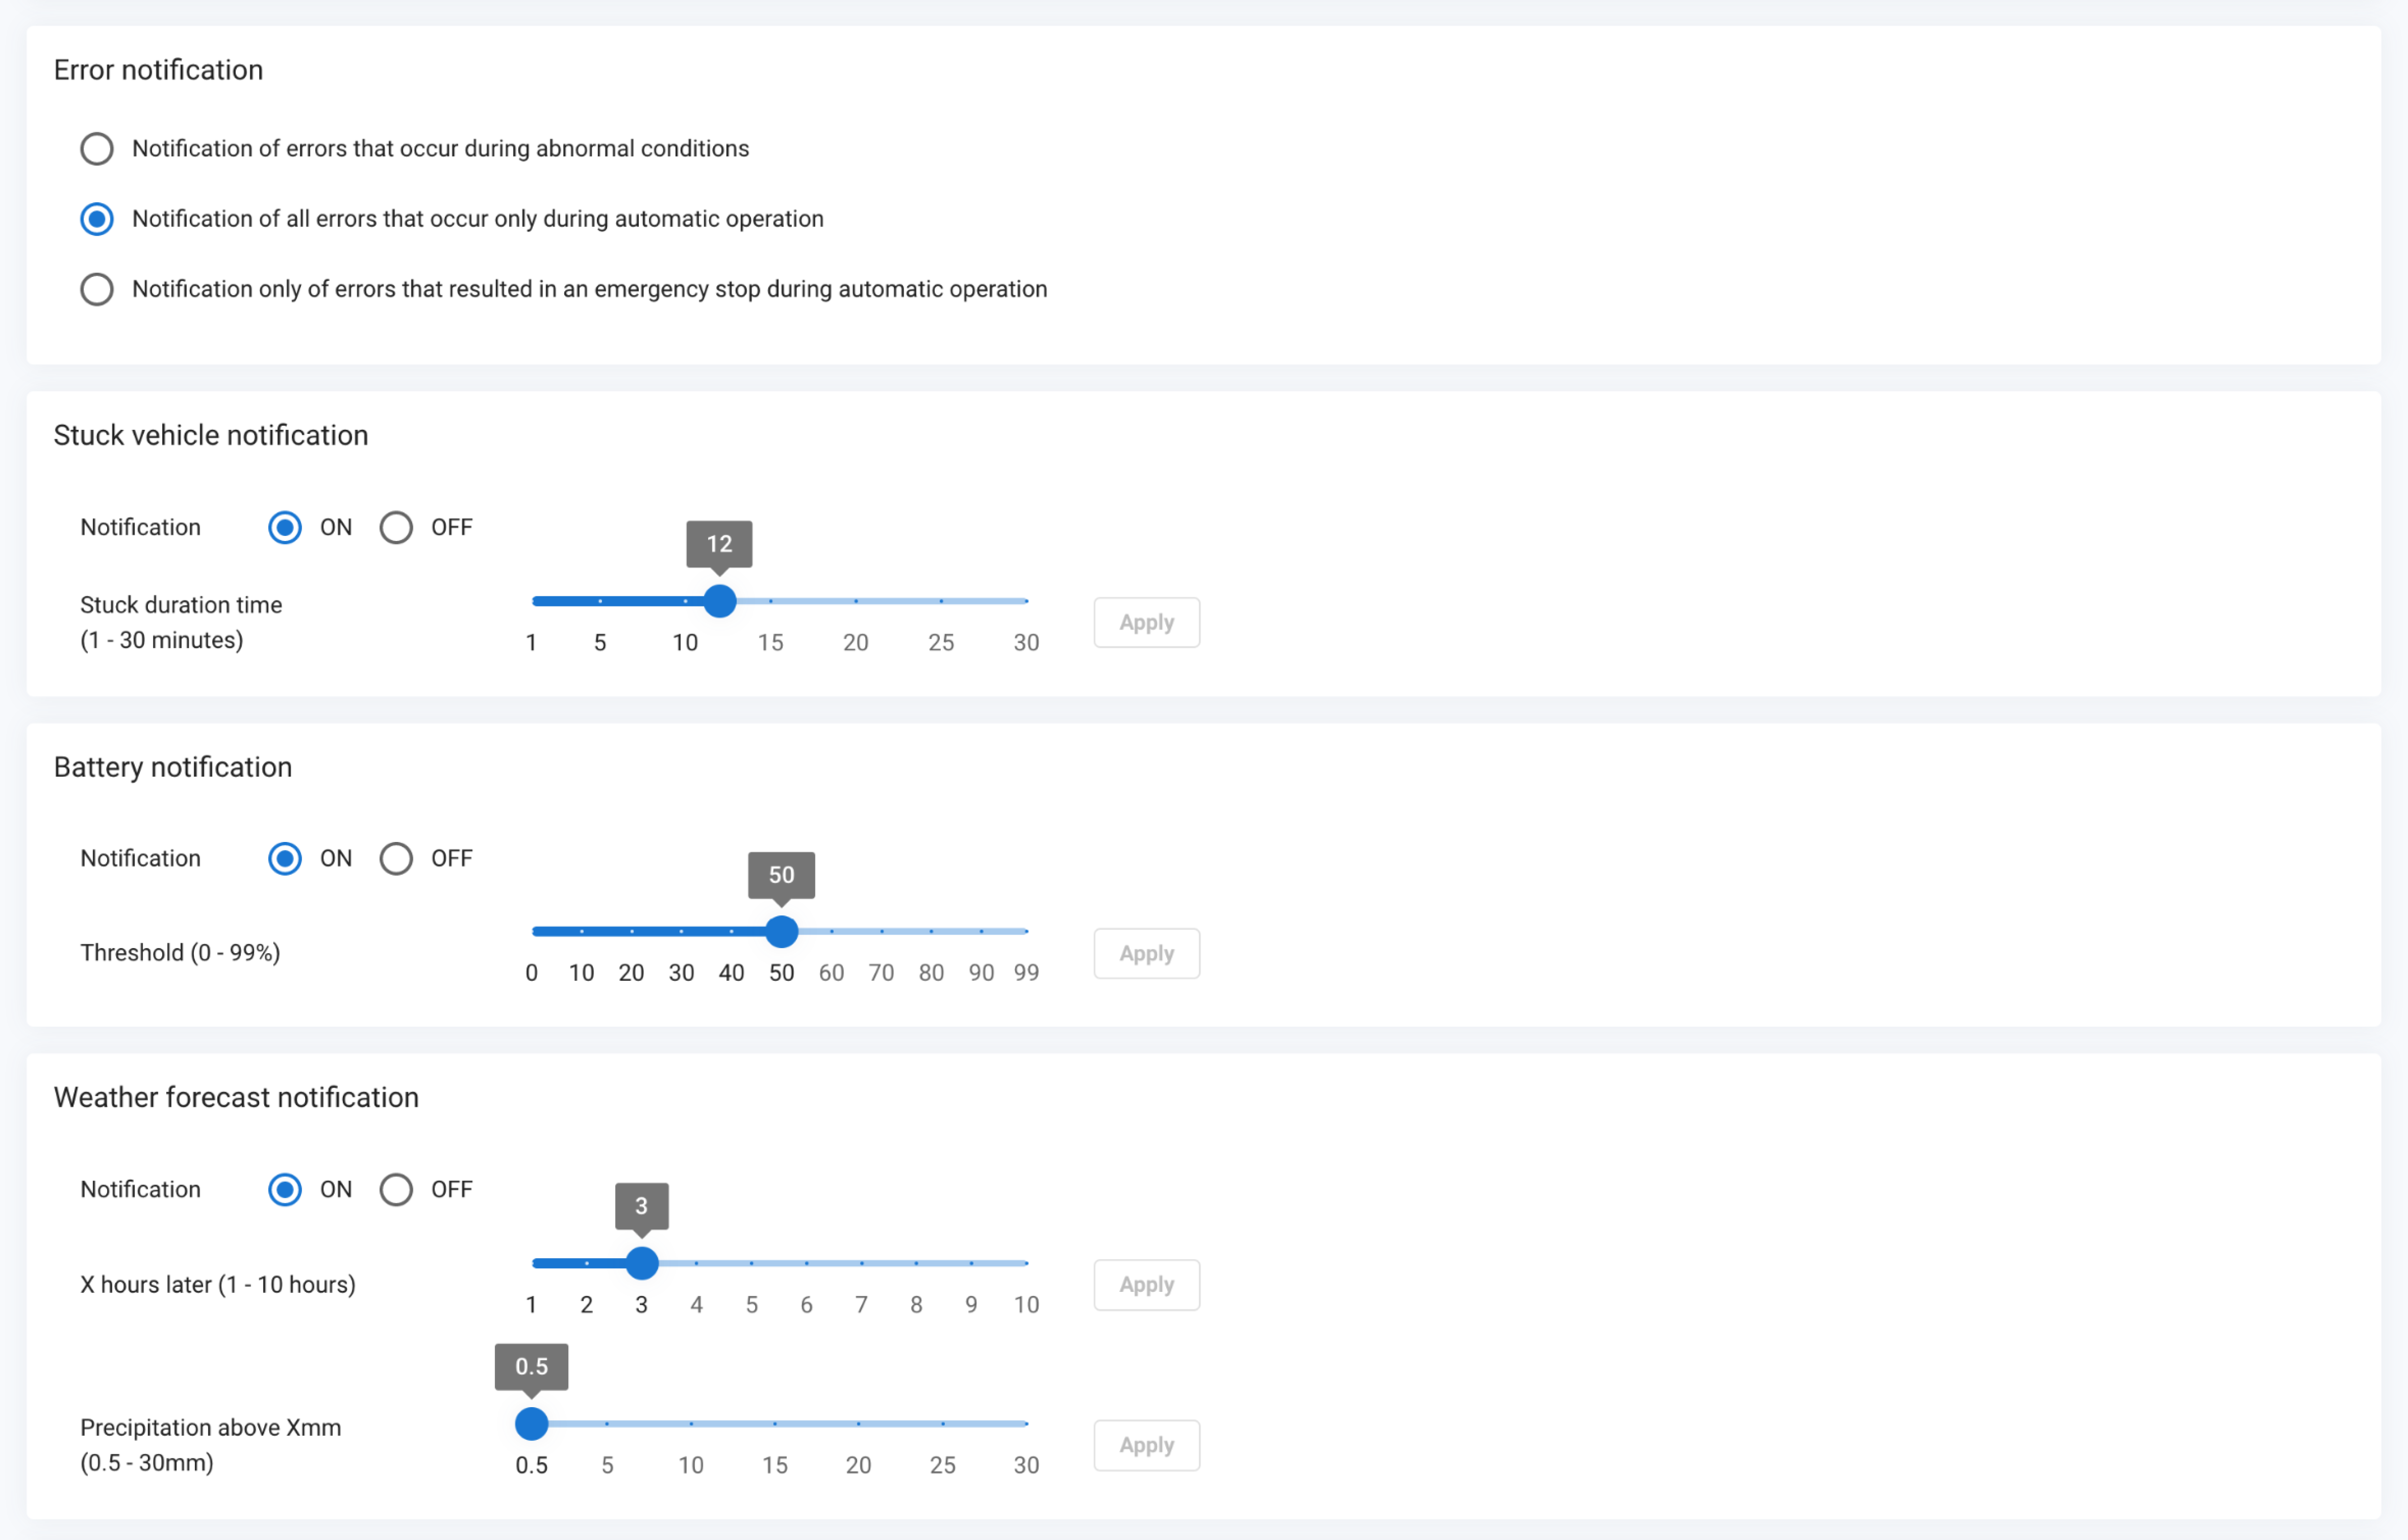Set stuck duration slider to 20 mark
The width and height of the screenshot is (2408, 1540).
click(x=856, y=601)
